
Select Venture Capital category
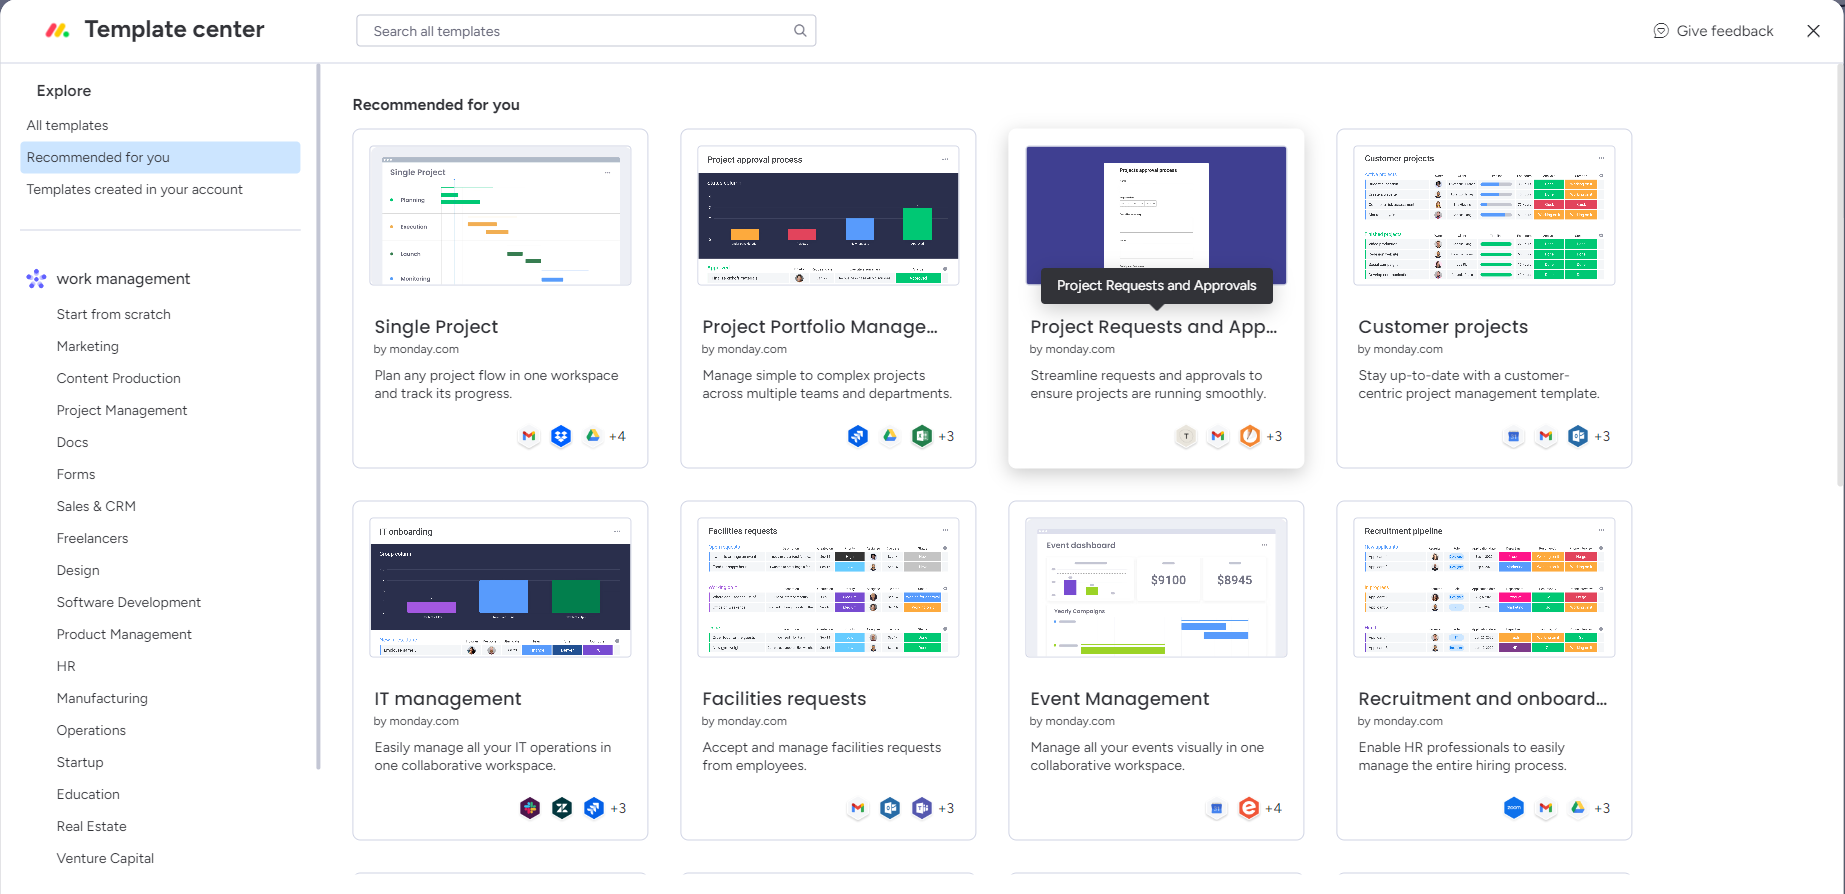tap(105, 858)
